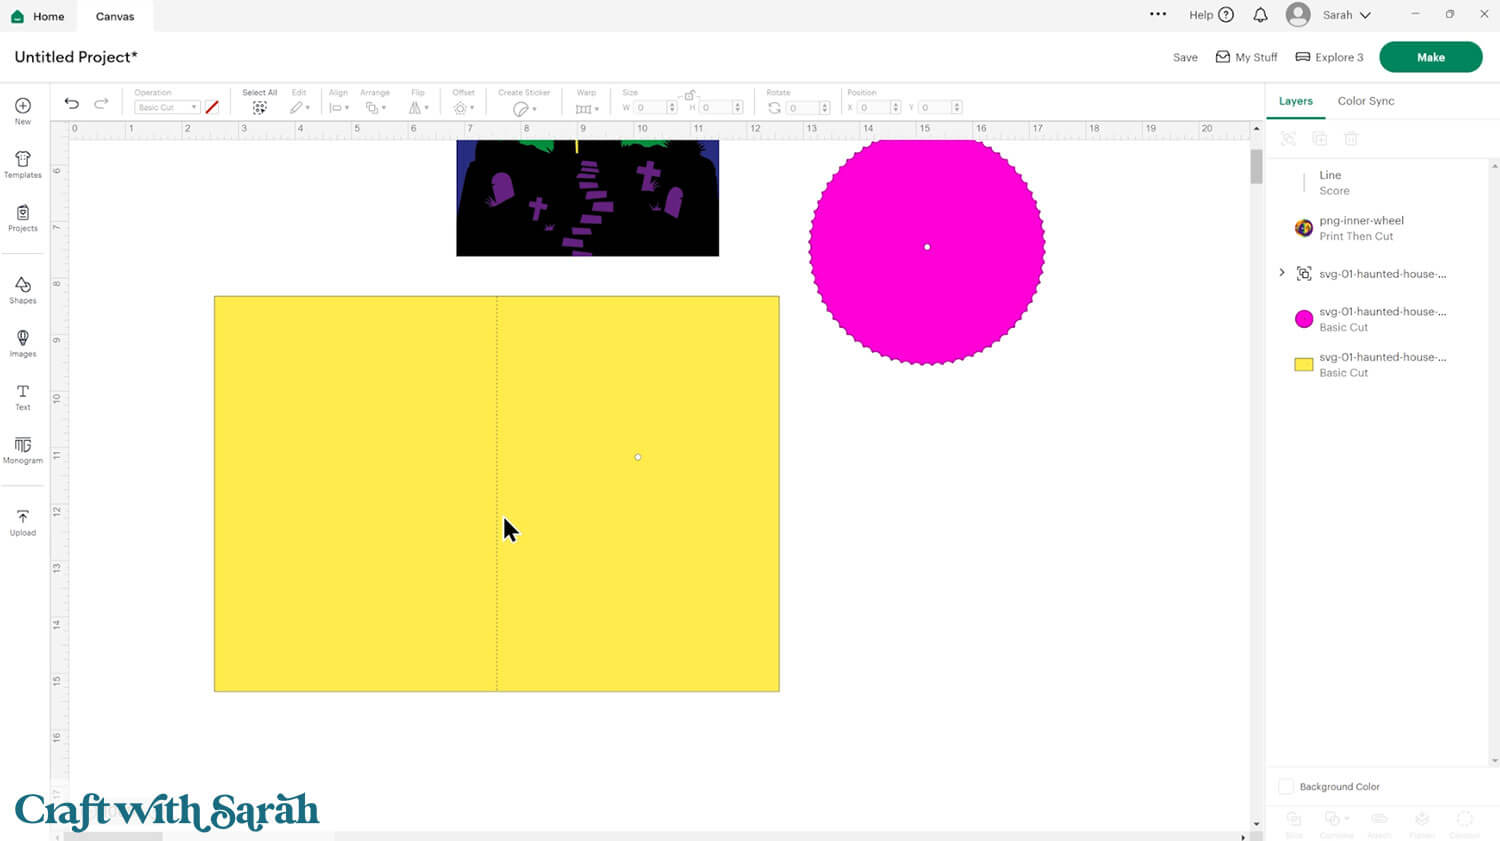Open the Operation dropdown showing Basic Cut

pos(167,107)
